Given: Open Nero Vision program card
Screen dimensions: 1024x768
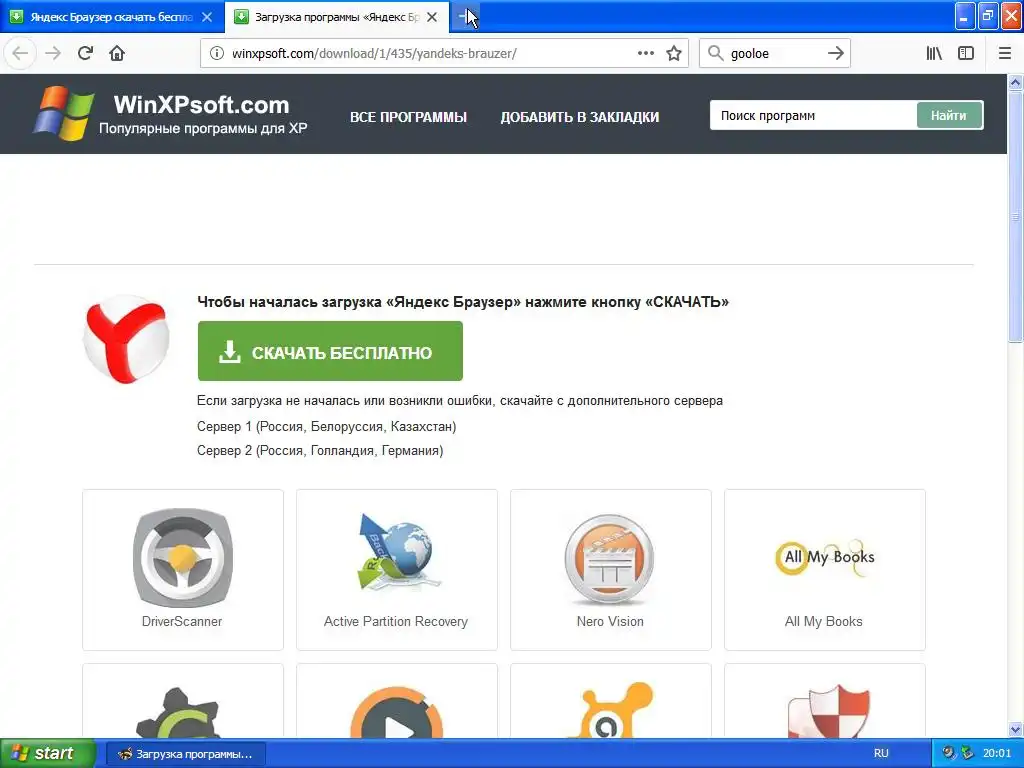Looking at the screenshot, I should coord(611,569).
